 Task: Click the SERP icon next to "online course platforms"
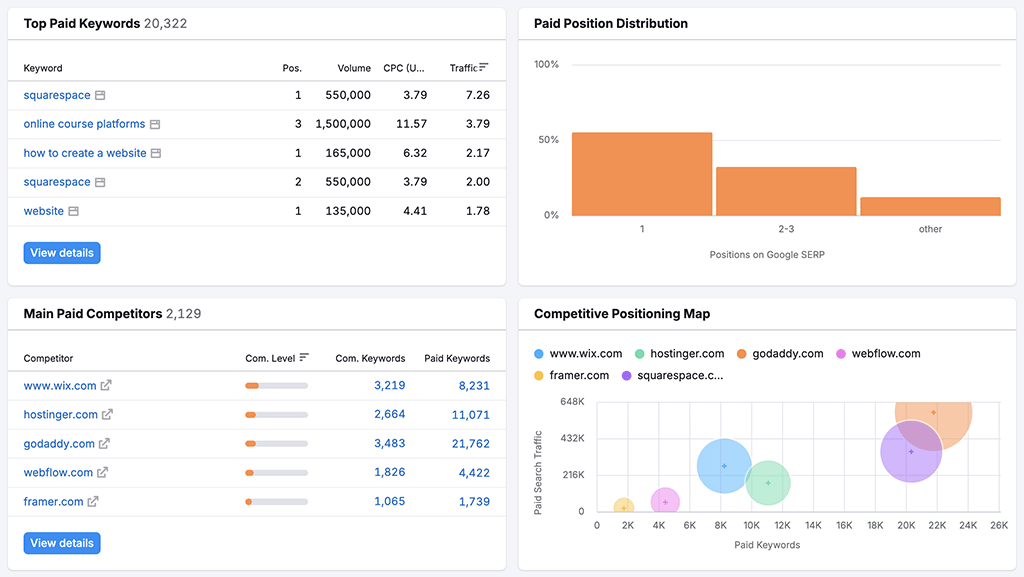pyautogui.click(x=156, y=123)
